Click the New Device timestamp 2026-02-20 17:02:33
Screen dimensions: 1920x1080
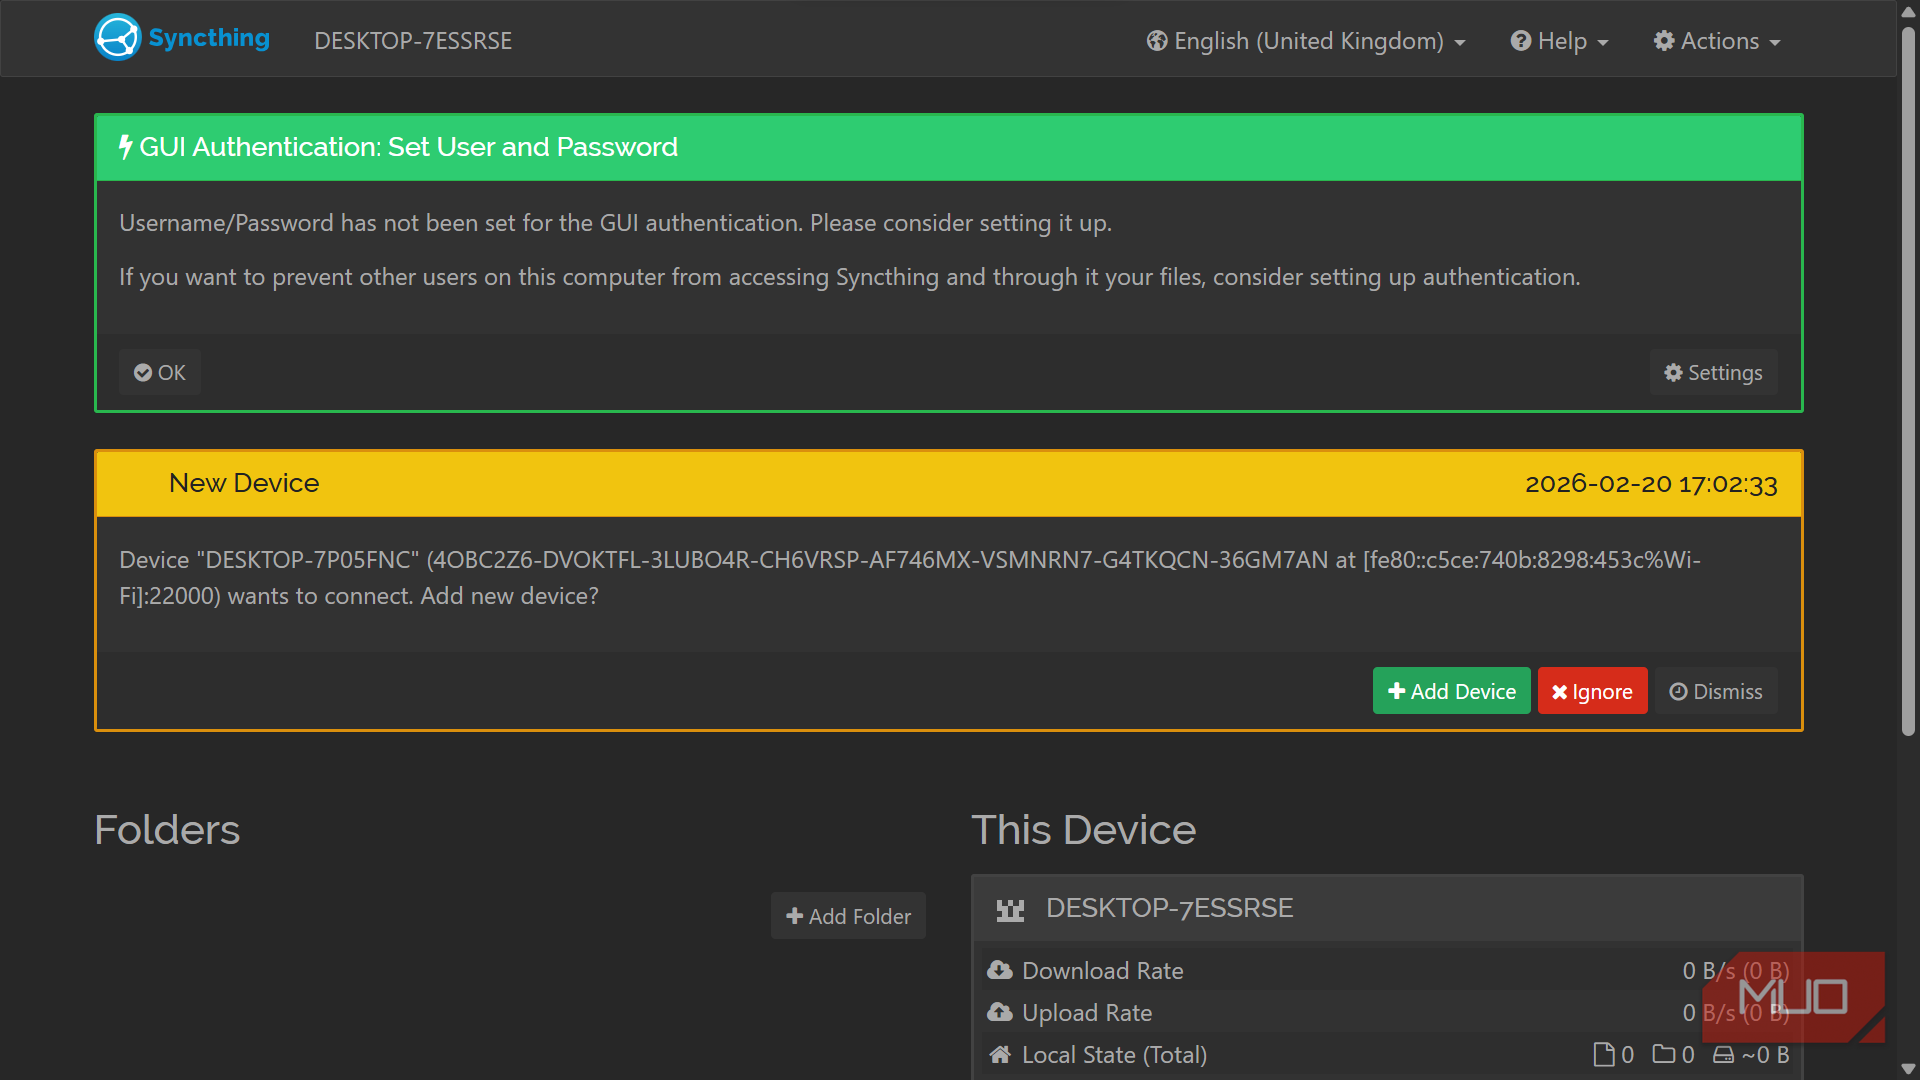coord(1651,484)
